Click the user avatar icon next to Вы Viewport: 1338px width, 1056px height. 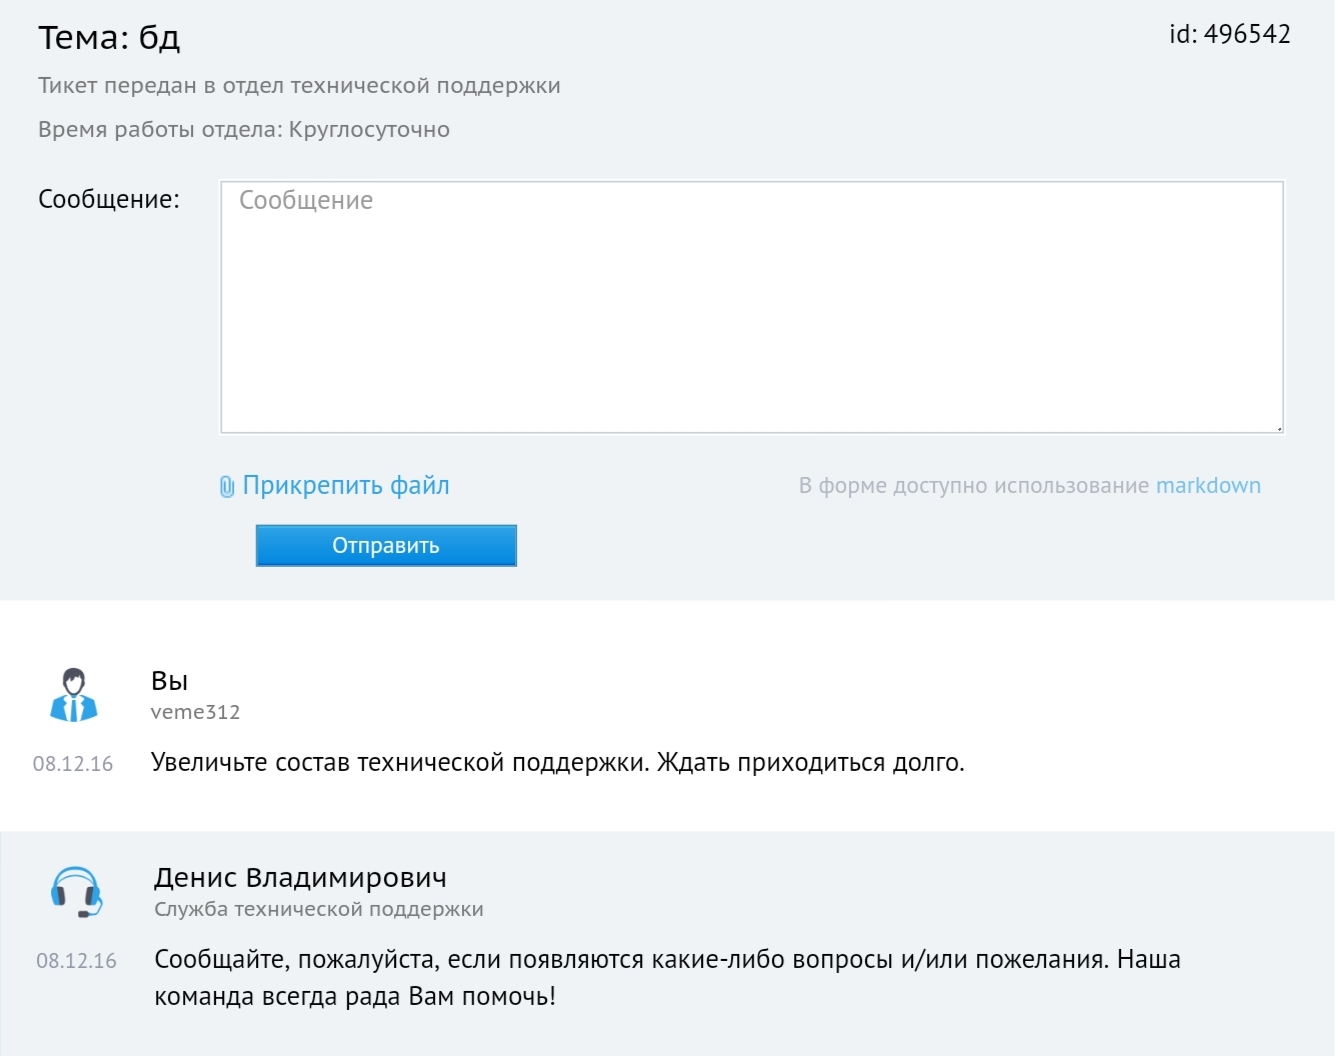point(73,695)
